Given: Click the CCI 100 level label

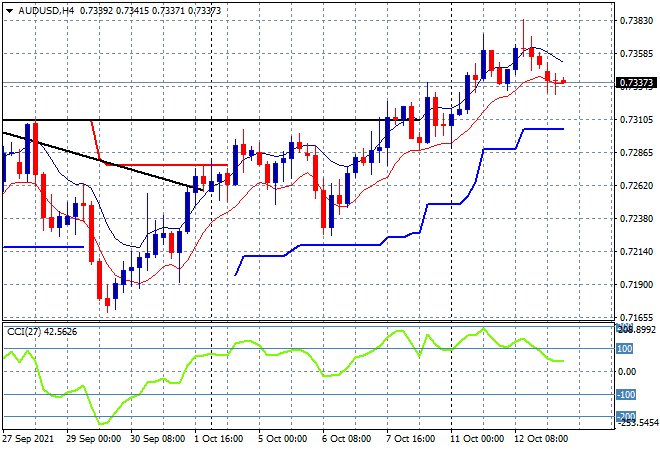Looking at the screenshot, I should tap(625, 349).
